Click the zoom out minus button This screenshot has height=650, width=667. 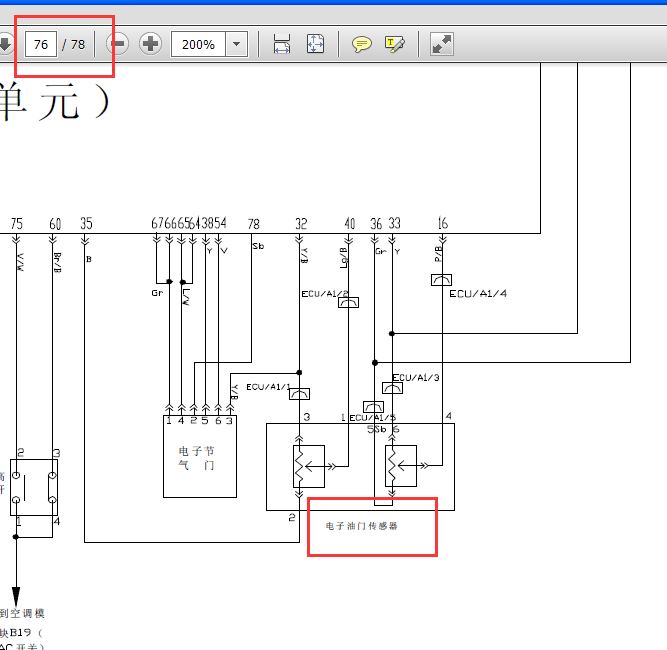(x=118, y=44)
